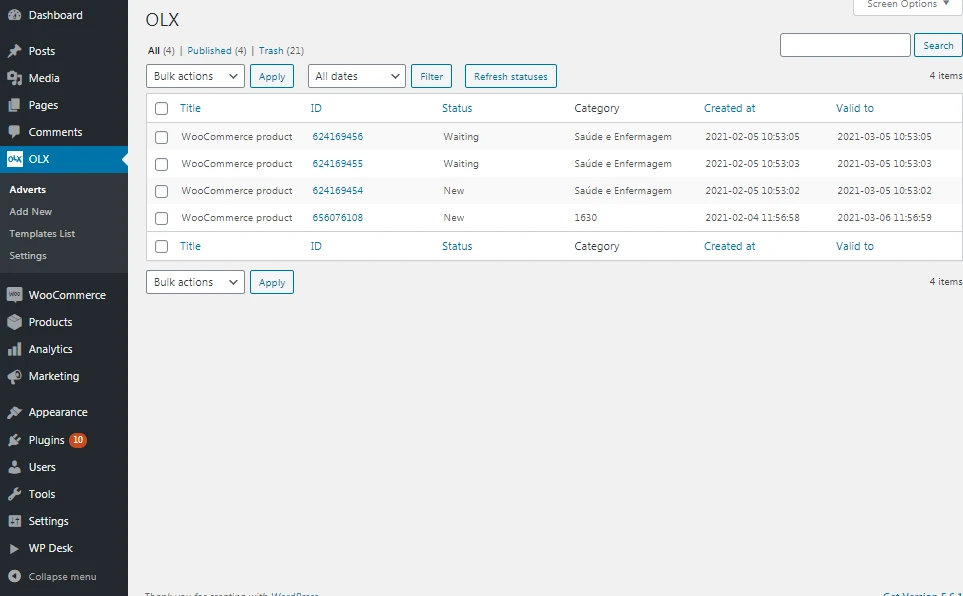963x596 pixels.
Task: Click the Analytics bar chart icon
Action: (x=15, y=349)
